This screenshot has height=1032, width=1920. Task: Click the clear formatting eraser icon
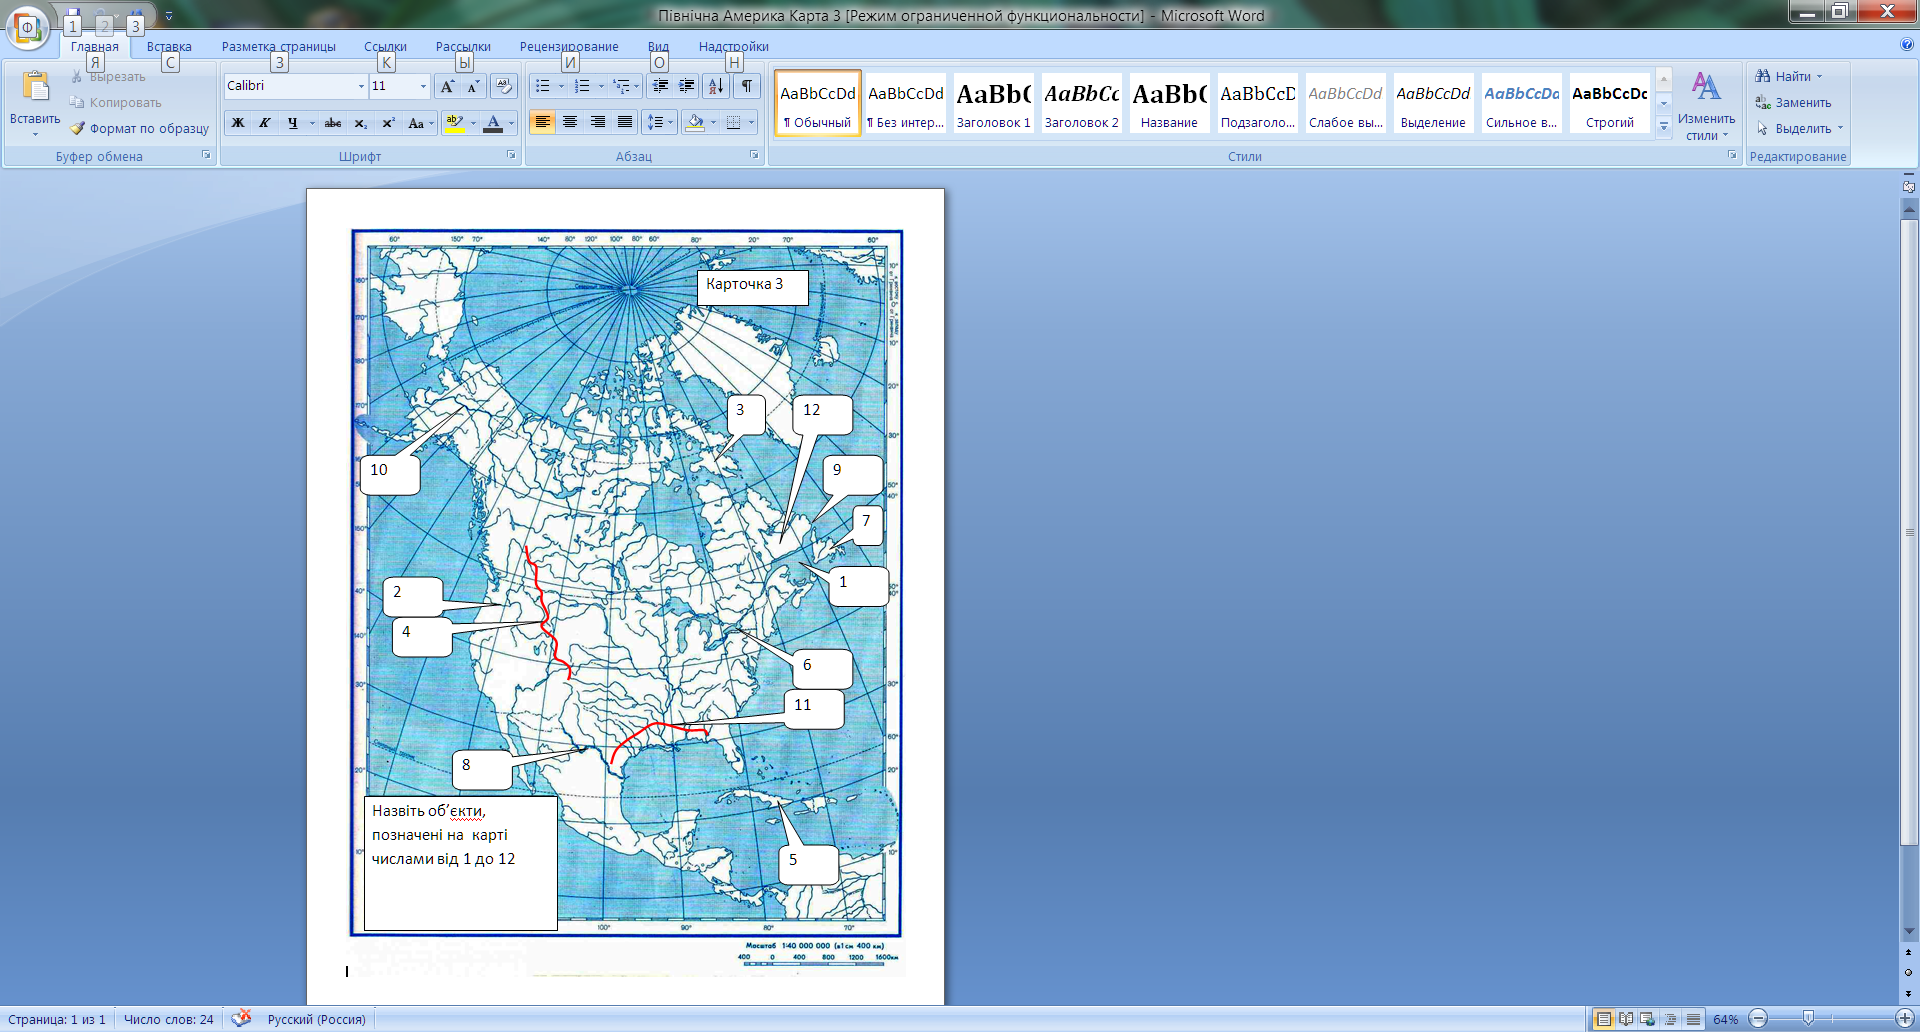coord(504,86)
